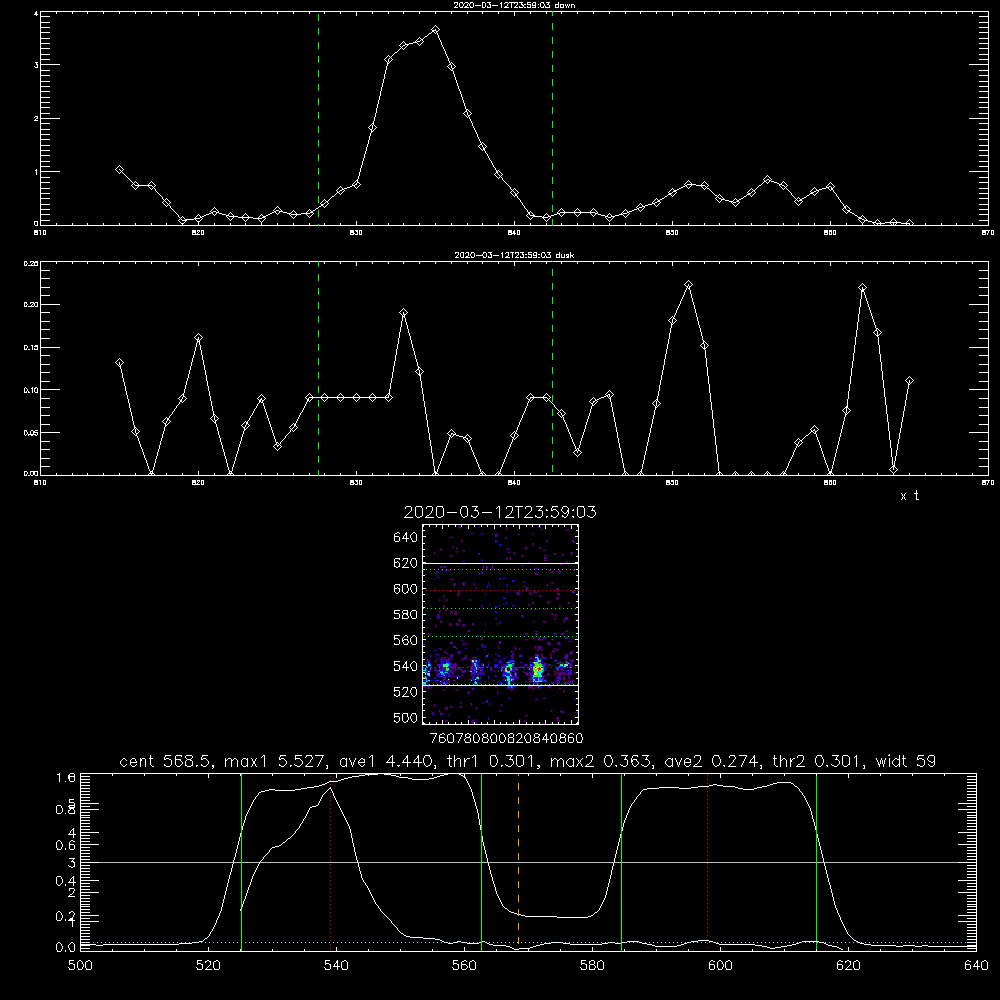Click heatmap y-axis label 560
Viewport: 1000px width, 1000px height.
pos(406,640)
